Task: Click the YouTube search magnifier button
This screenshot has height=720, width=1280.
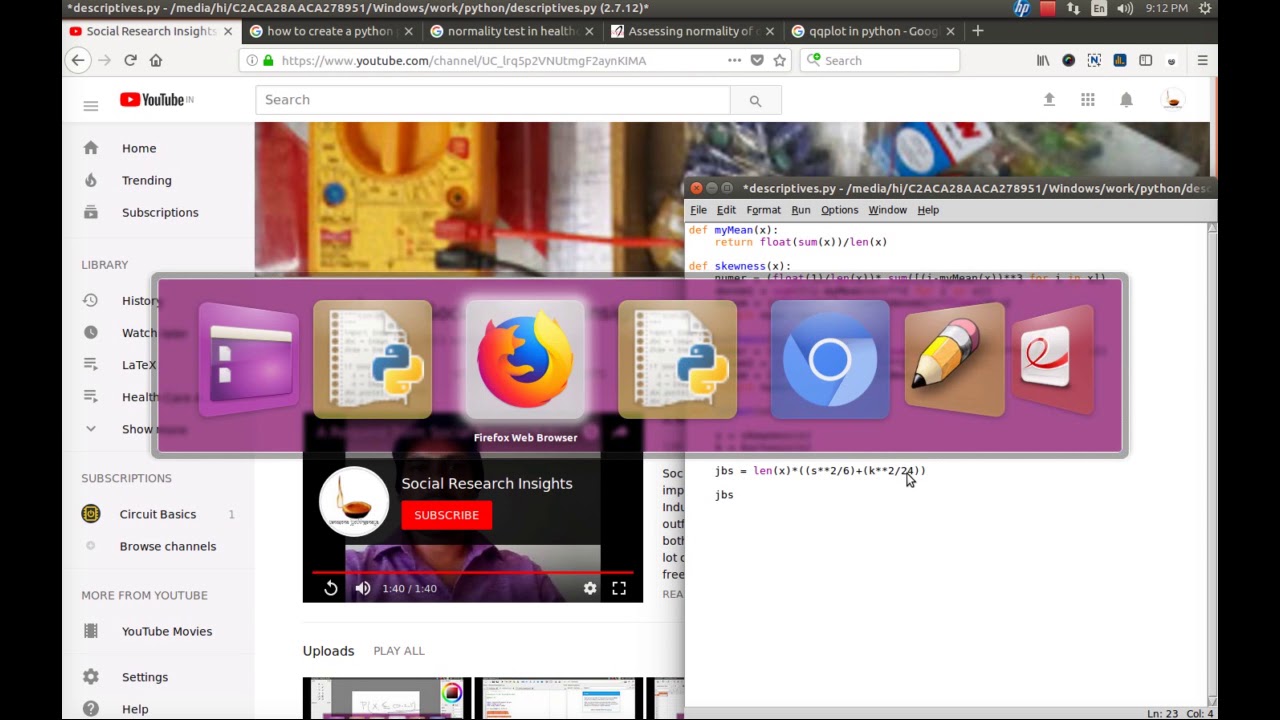Action: point(755,100)
